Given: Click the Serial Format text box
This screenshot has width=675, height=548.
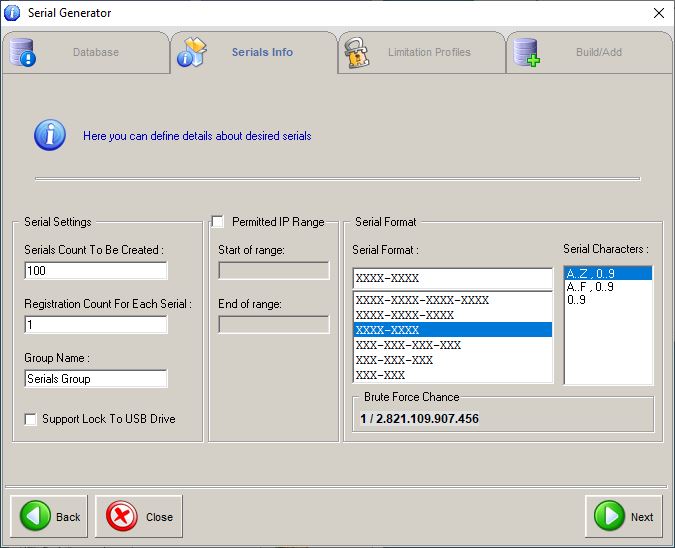Looking at the screenshot, I should 452,278.
